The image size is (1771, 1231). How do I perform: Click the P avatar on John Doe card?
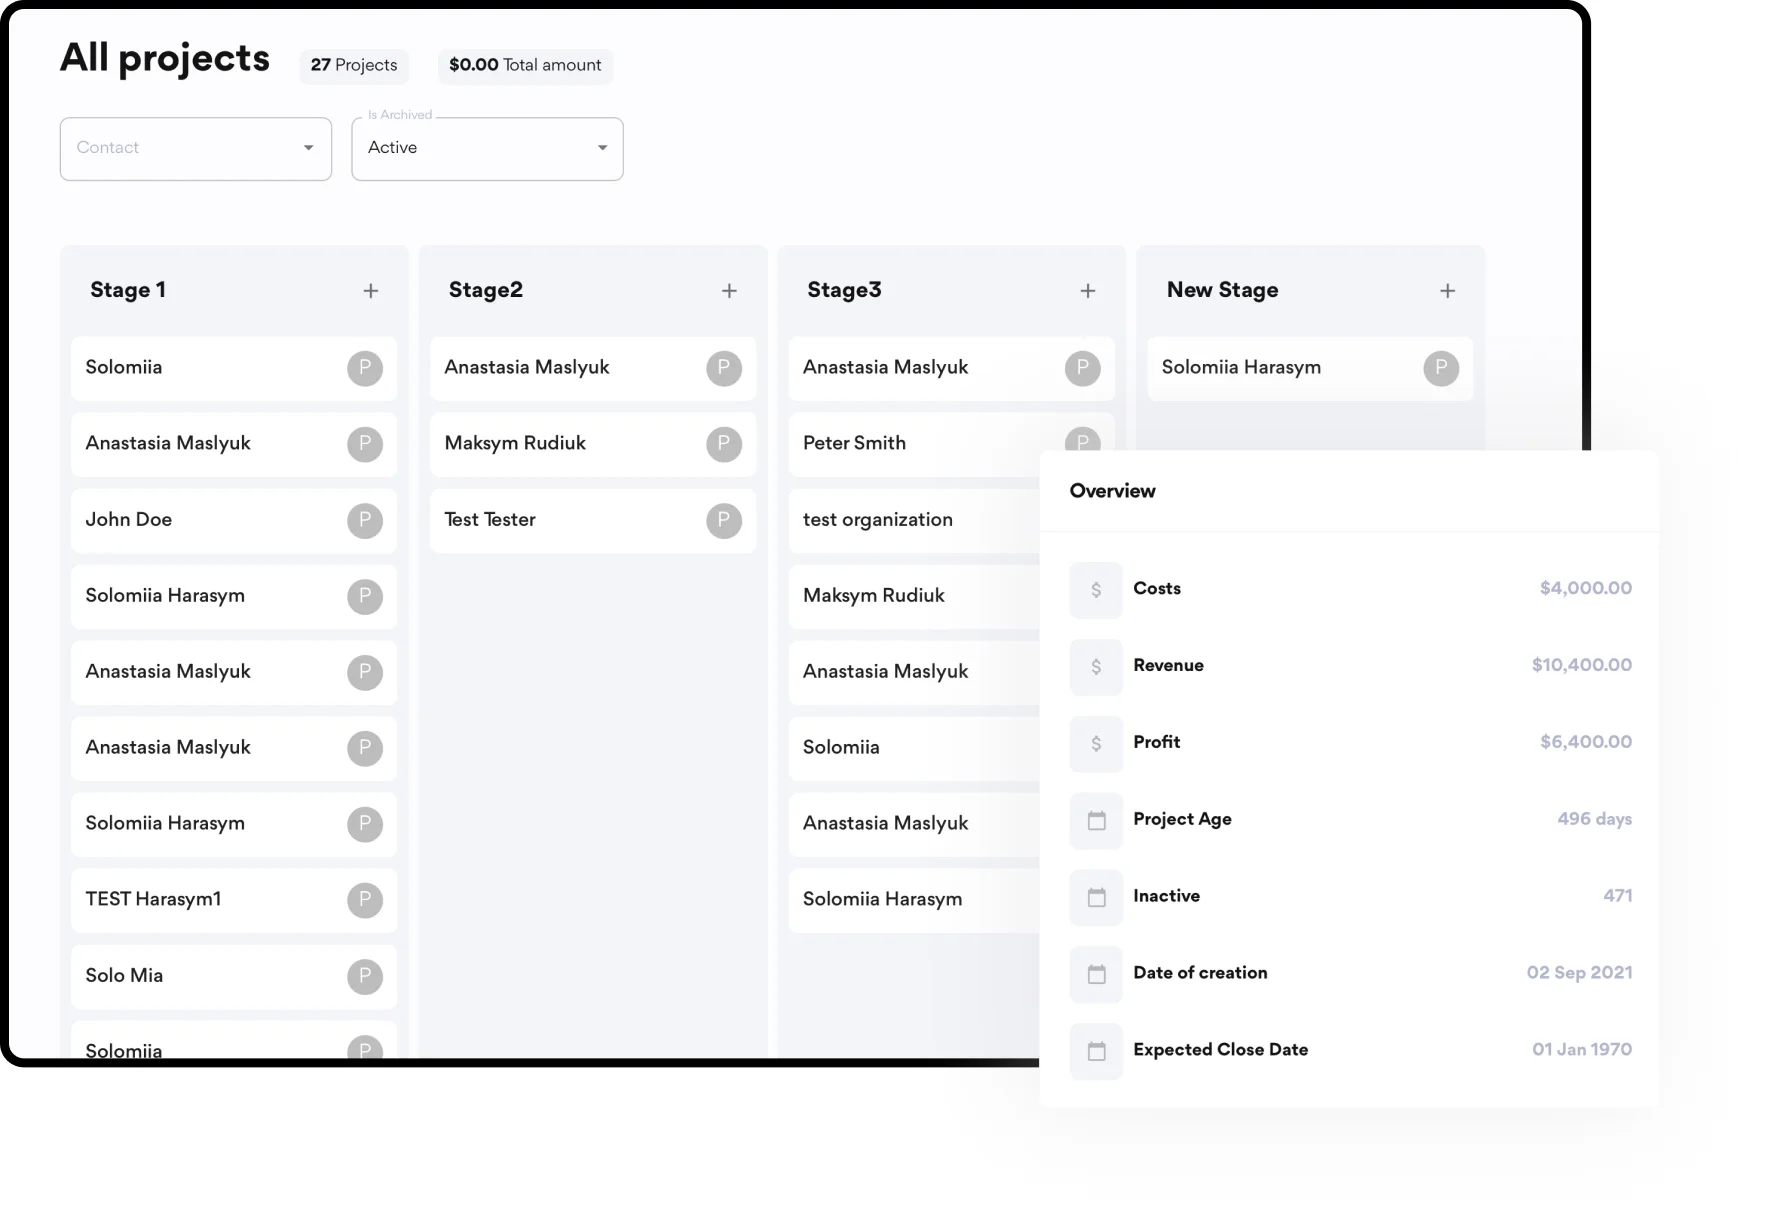click(x=365, y=520)
